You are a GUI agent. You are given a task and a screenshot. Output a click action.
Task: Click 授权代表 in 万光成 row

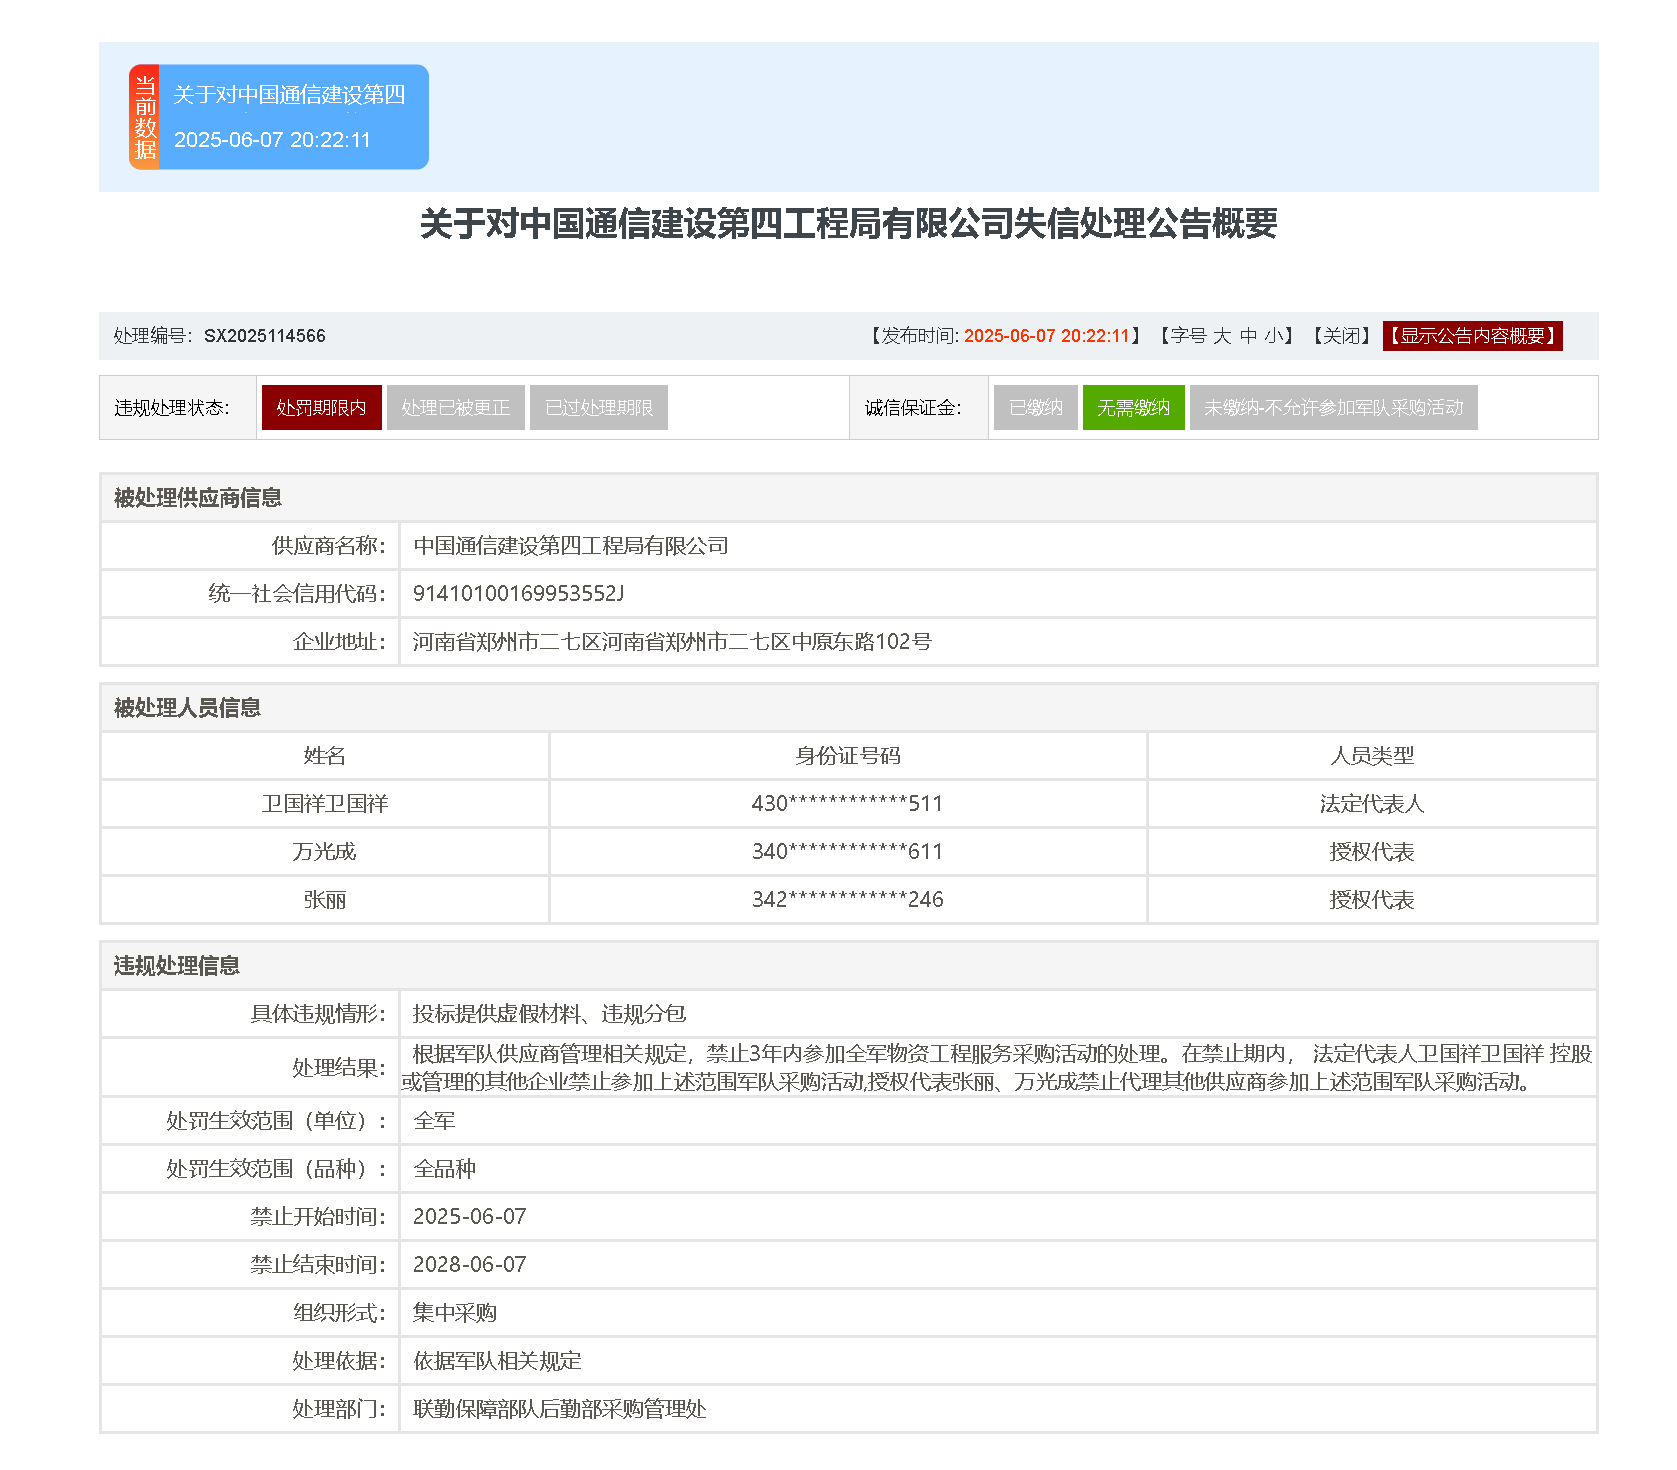click(x=1372, y=852)
